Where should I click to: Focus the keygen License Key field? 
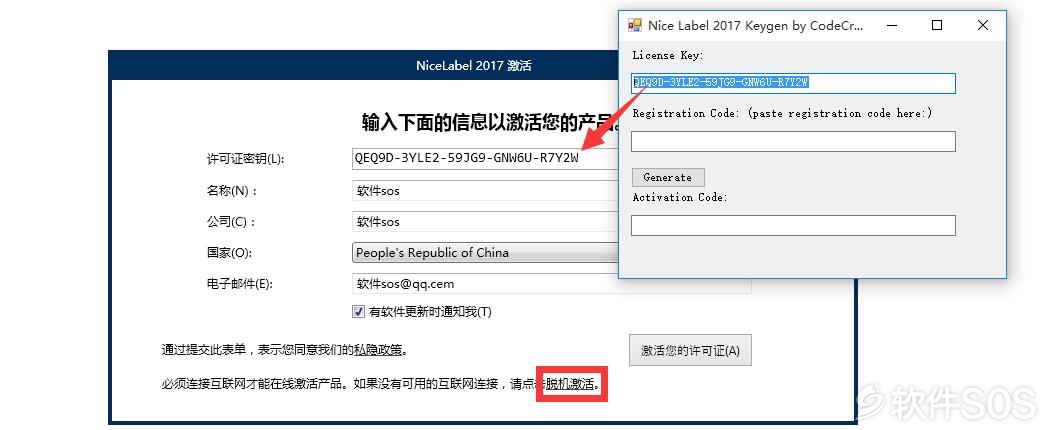click(x=793, y=83)
